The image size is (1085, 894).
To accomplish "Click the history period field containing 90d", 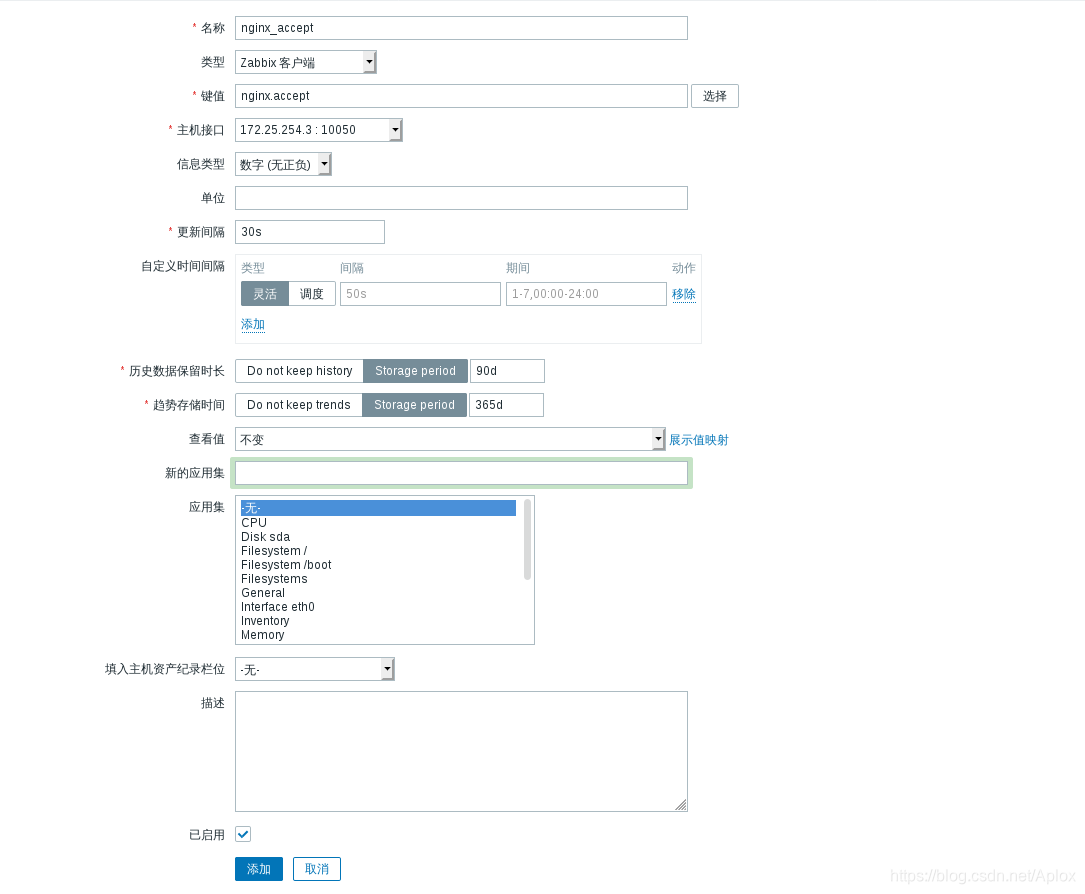I will (x=507, y=371).
